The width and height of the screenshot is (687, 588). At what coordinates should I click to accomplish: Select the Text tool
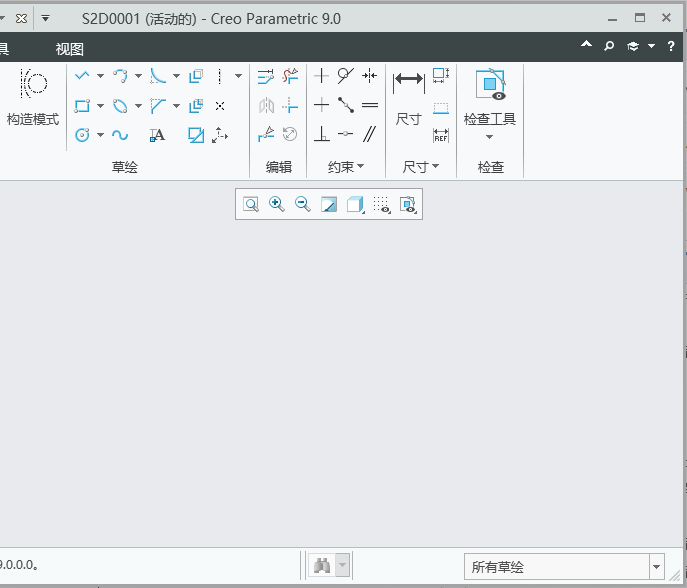[x=158, y=135]
